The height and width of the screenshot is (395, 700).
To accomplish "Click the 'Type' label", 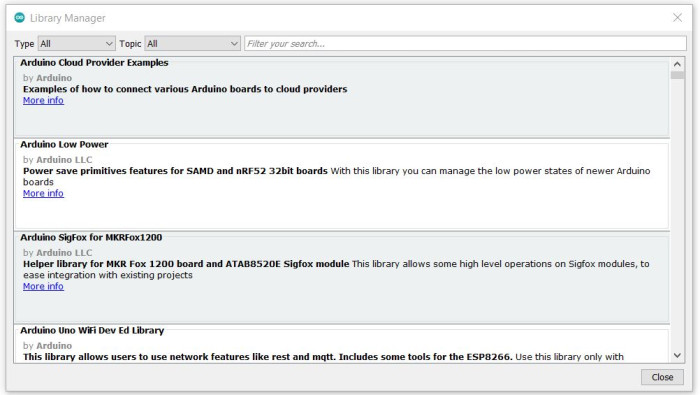I will point(24,44).
